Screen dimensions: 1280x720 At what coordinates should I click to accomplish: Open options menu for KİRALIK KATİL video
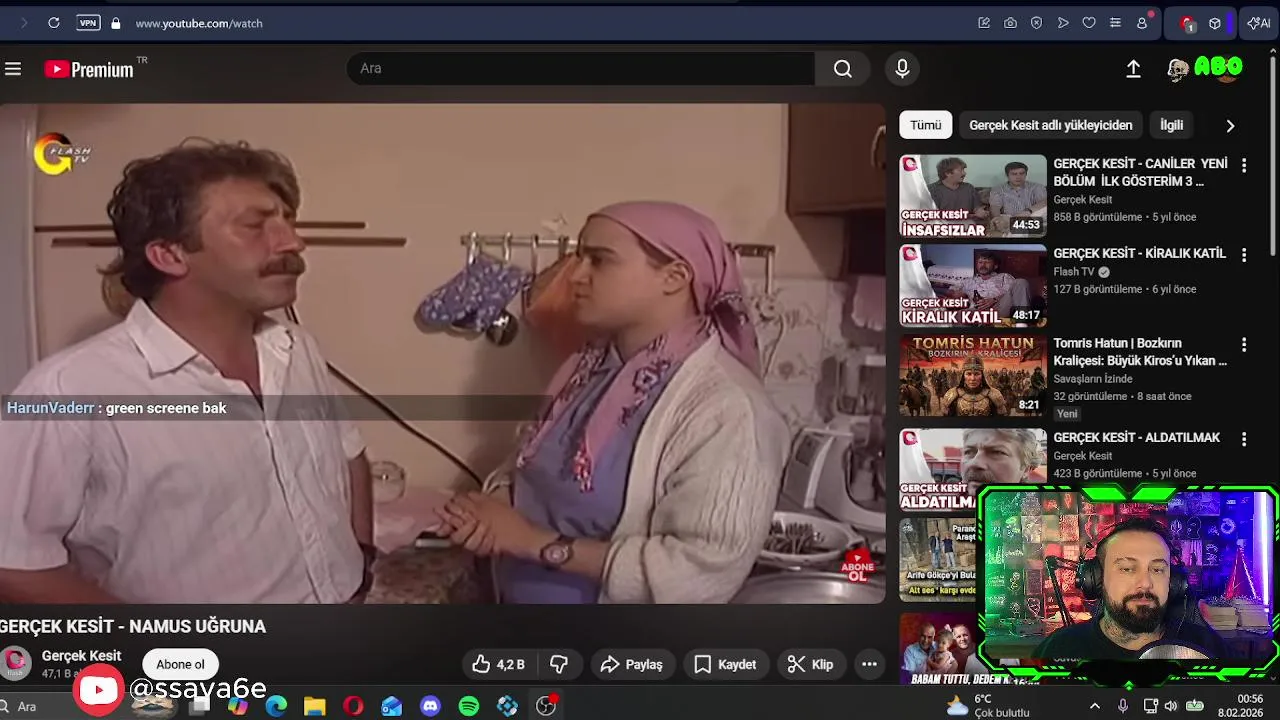1244,255
